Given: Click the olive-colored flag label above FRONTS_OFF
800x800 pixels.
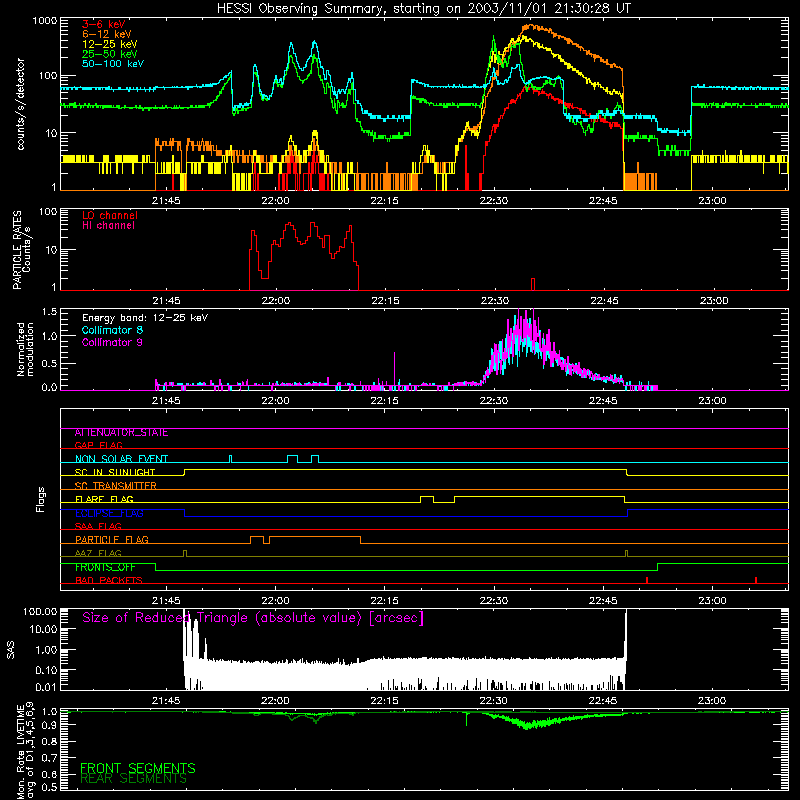Looking at the screenshot, I should pos(98,553).
